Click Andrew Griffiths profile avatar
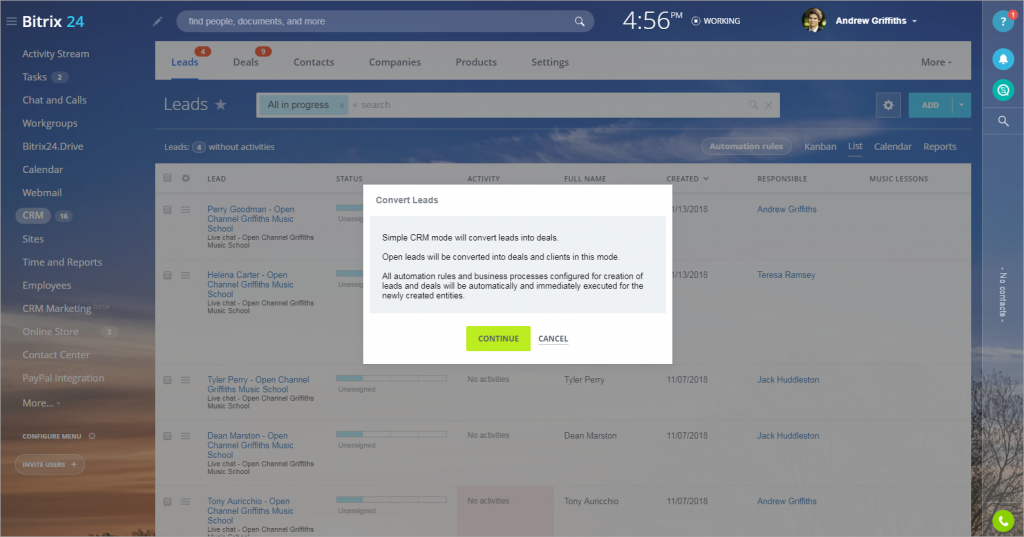The image size is (1024, 537). 813,21
